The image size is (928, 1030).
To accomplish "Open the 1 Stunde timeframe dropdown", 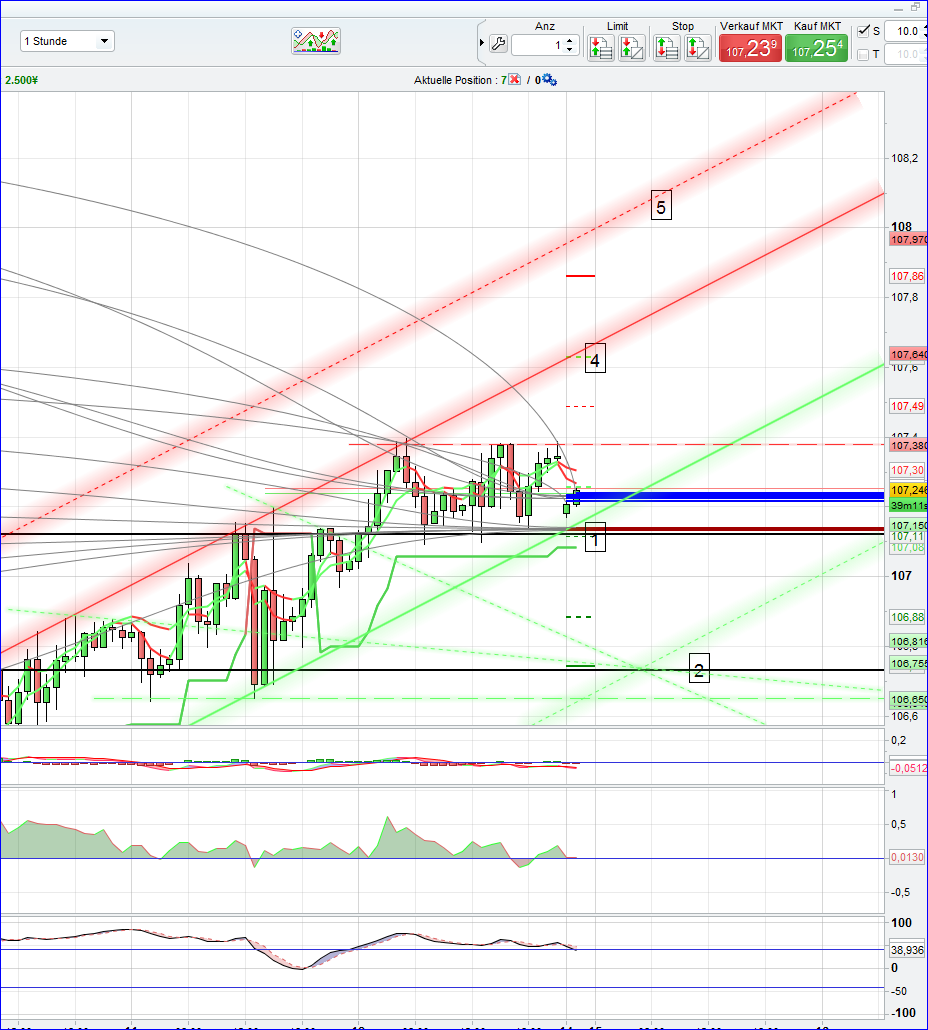I will click(65, 41).
